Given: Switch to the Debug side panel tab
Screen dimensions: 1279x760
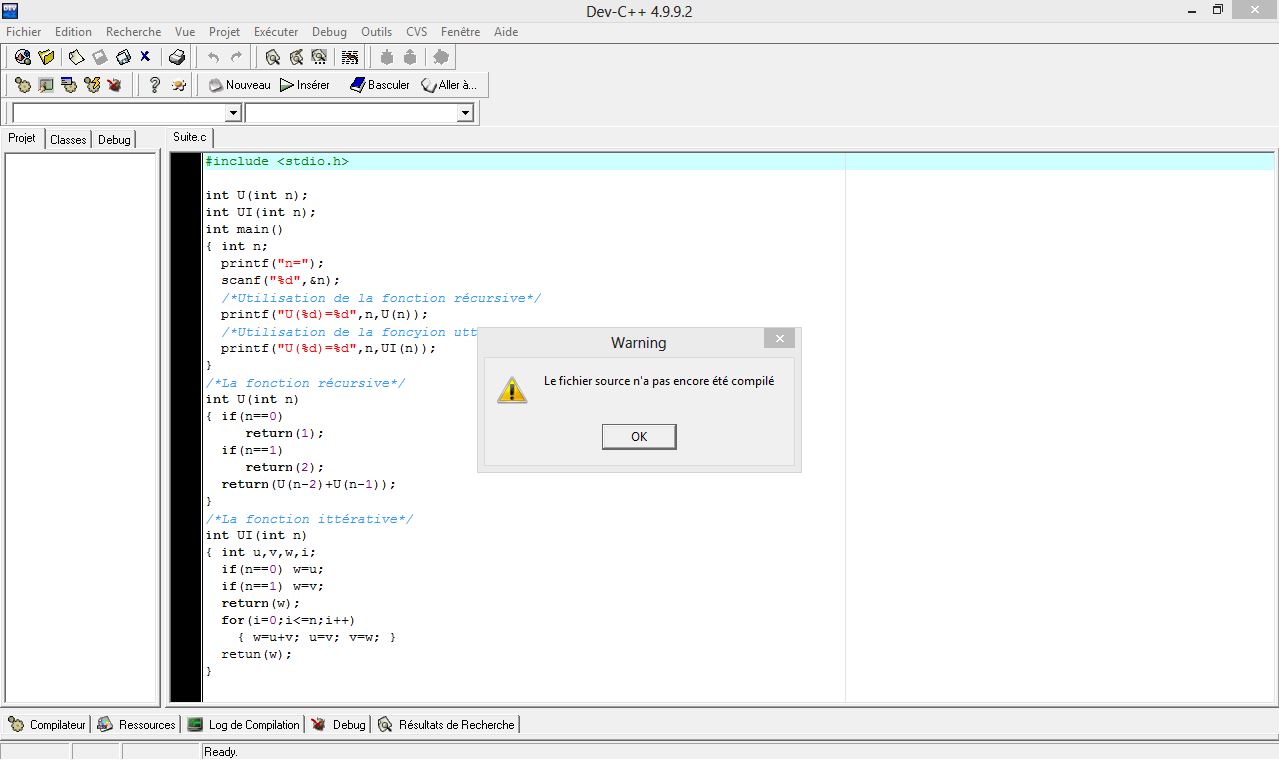Looking at the screenshot, I should 114,139.
